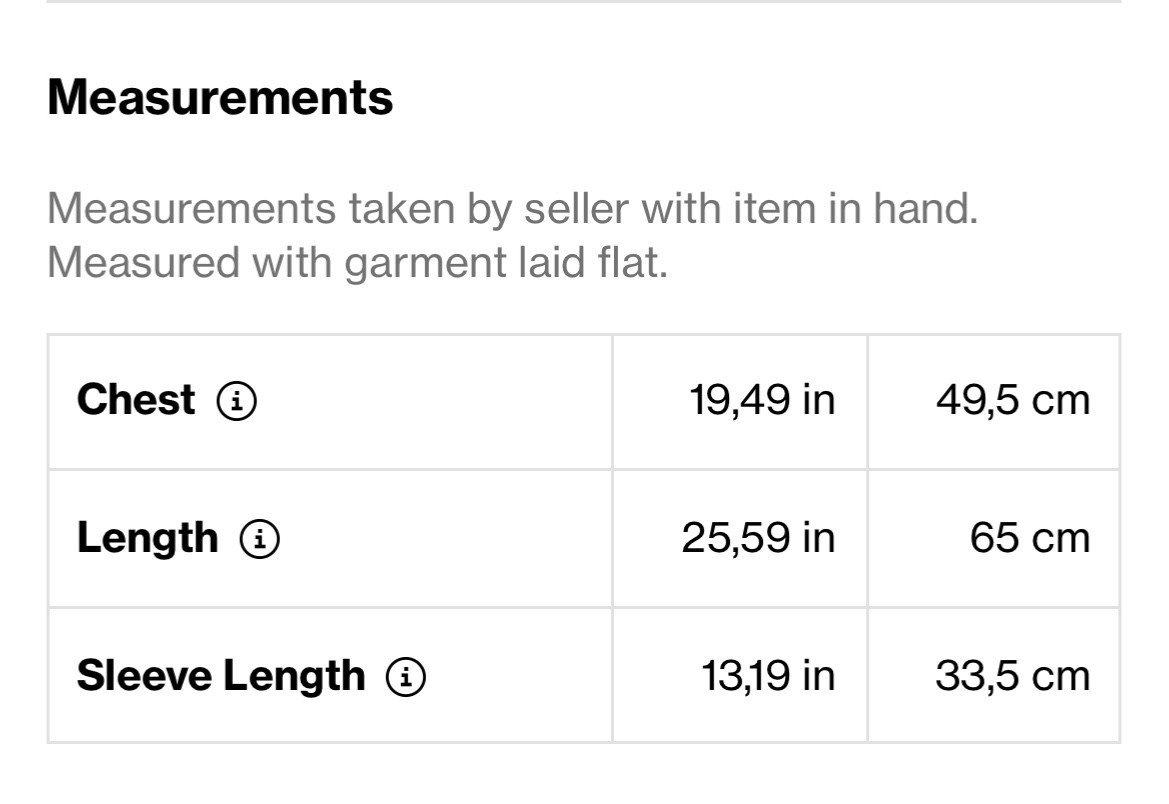Tap the info icon beside Length

tap(259, 539)
